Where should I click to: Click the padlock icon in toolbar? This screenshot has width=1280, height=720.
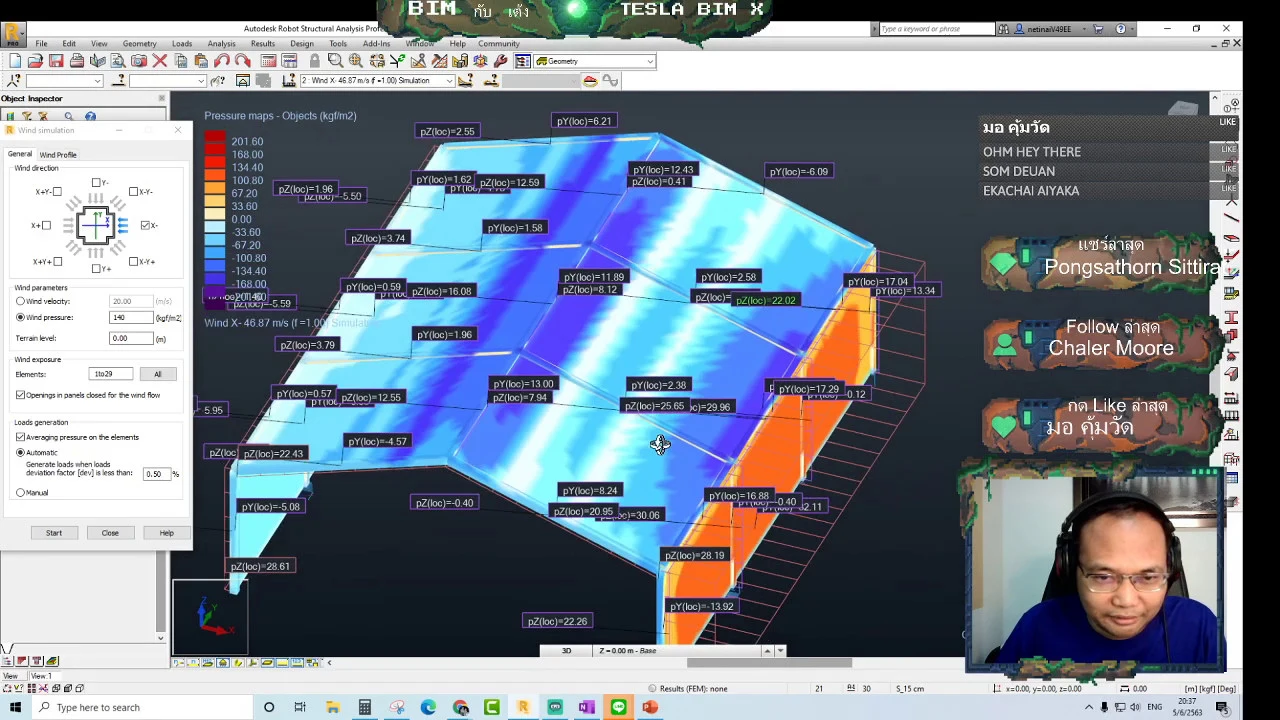coord(314,61)
